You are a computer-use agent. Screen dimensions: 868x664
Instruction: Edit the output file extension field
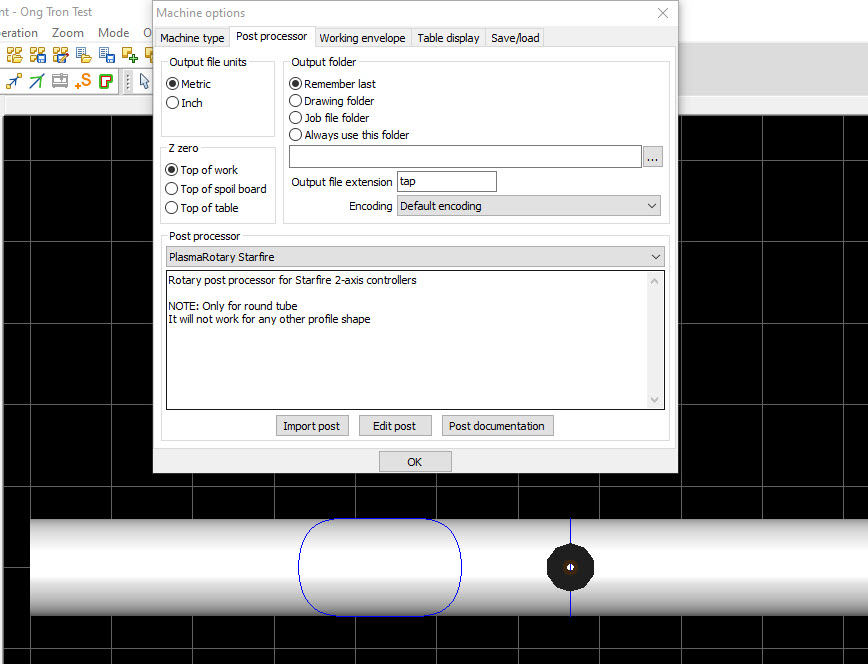point(446,181)
